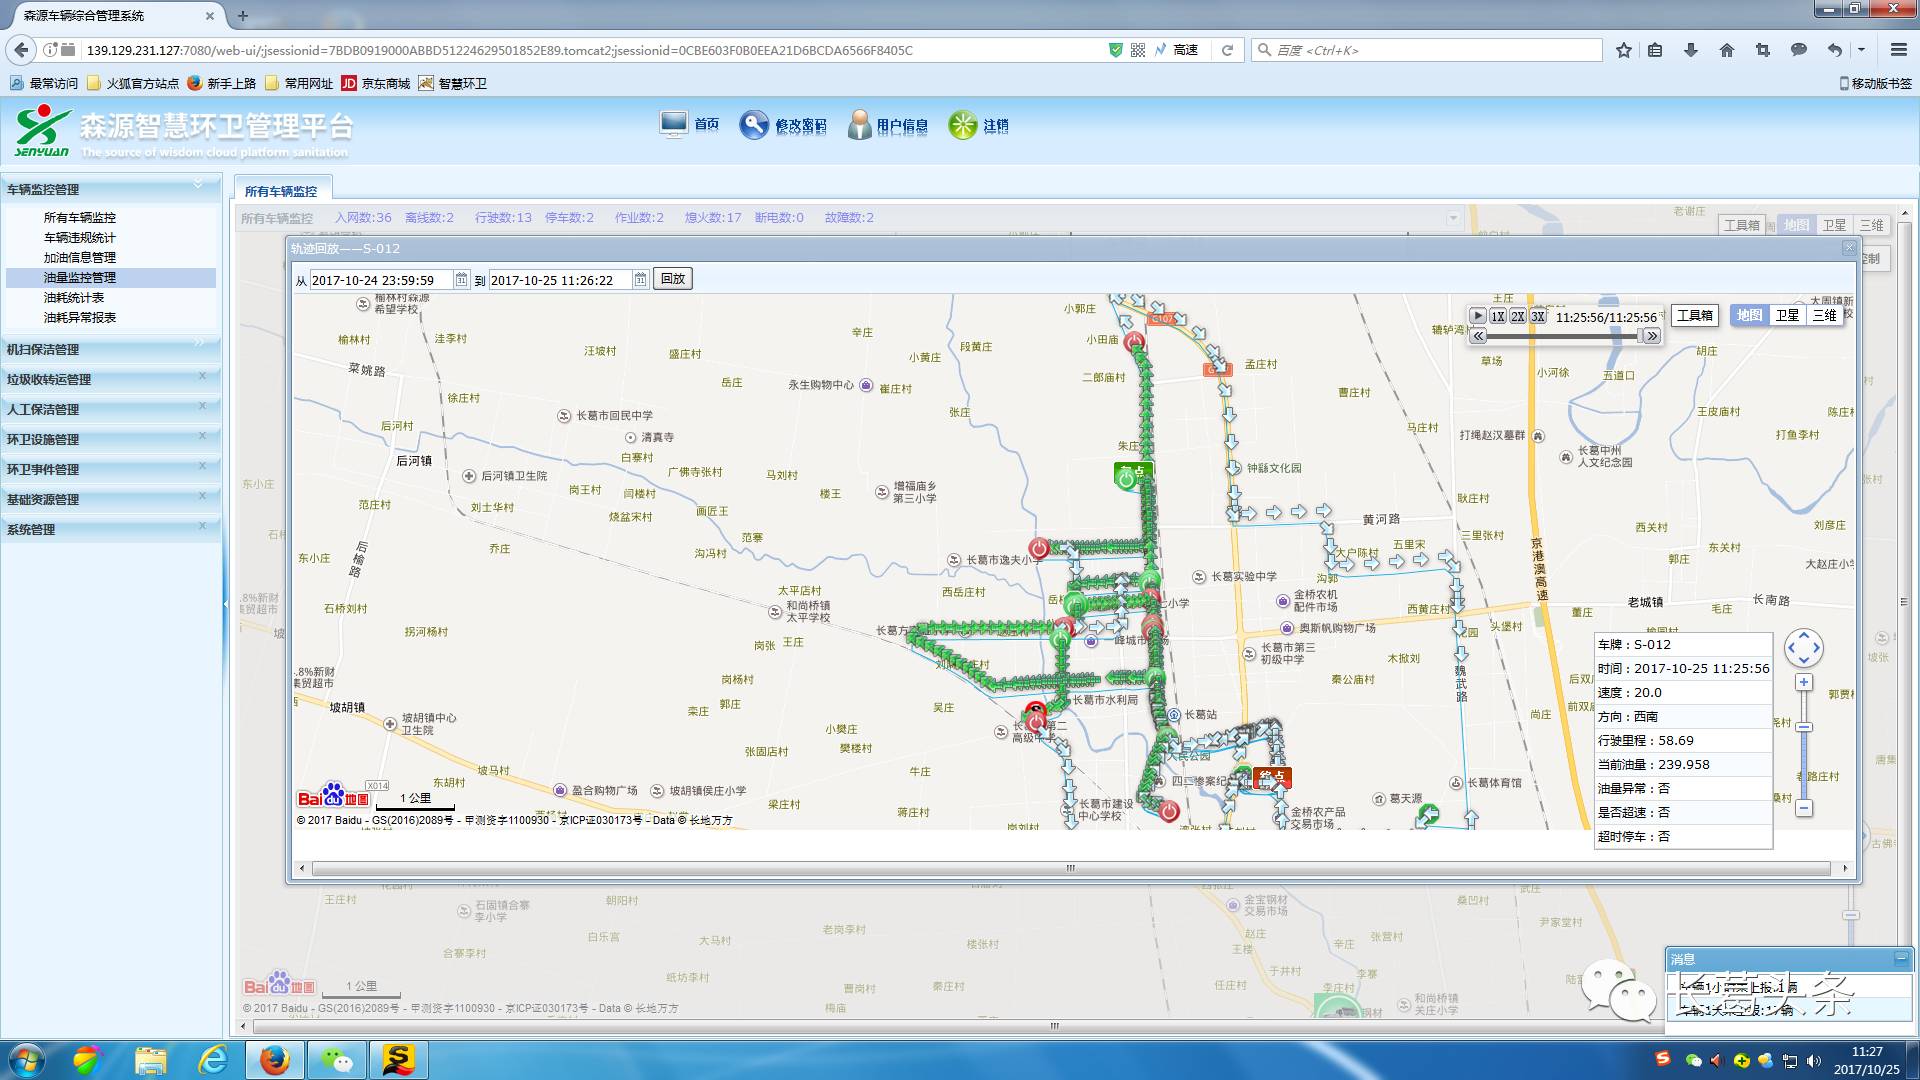The width and height of the screenshot is (1920, 1080).
Task: Set playback speed to 2X
Action: point(1517,316)
